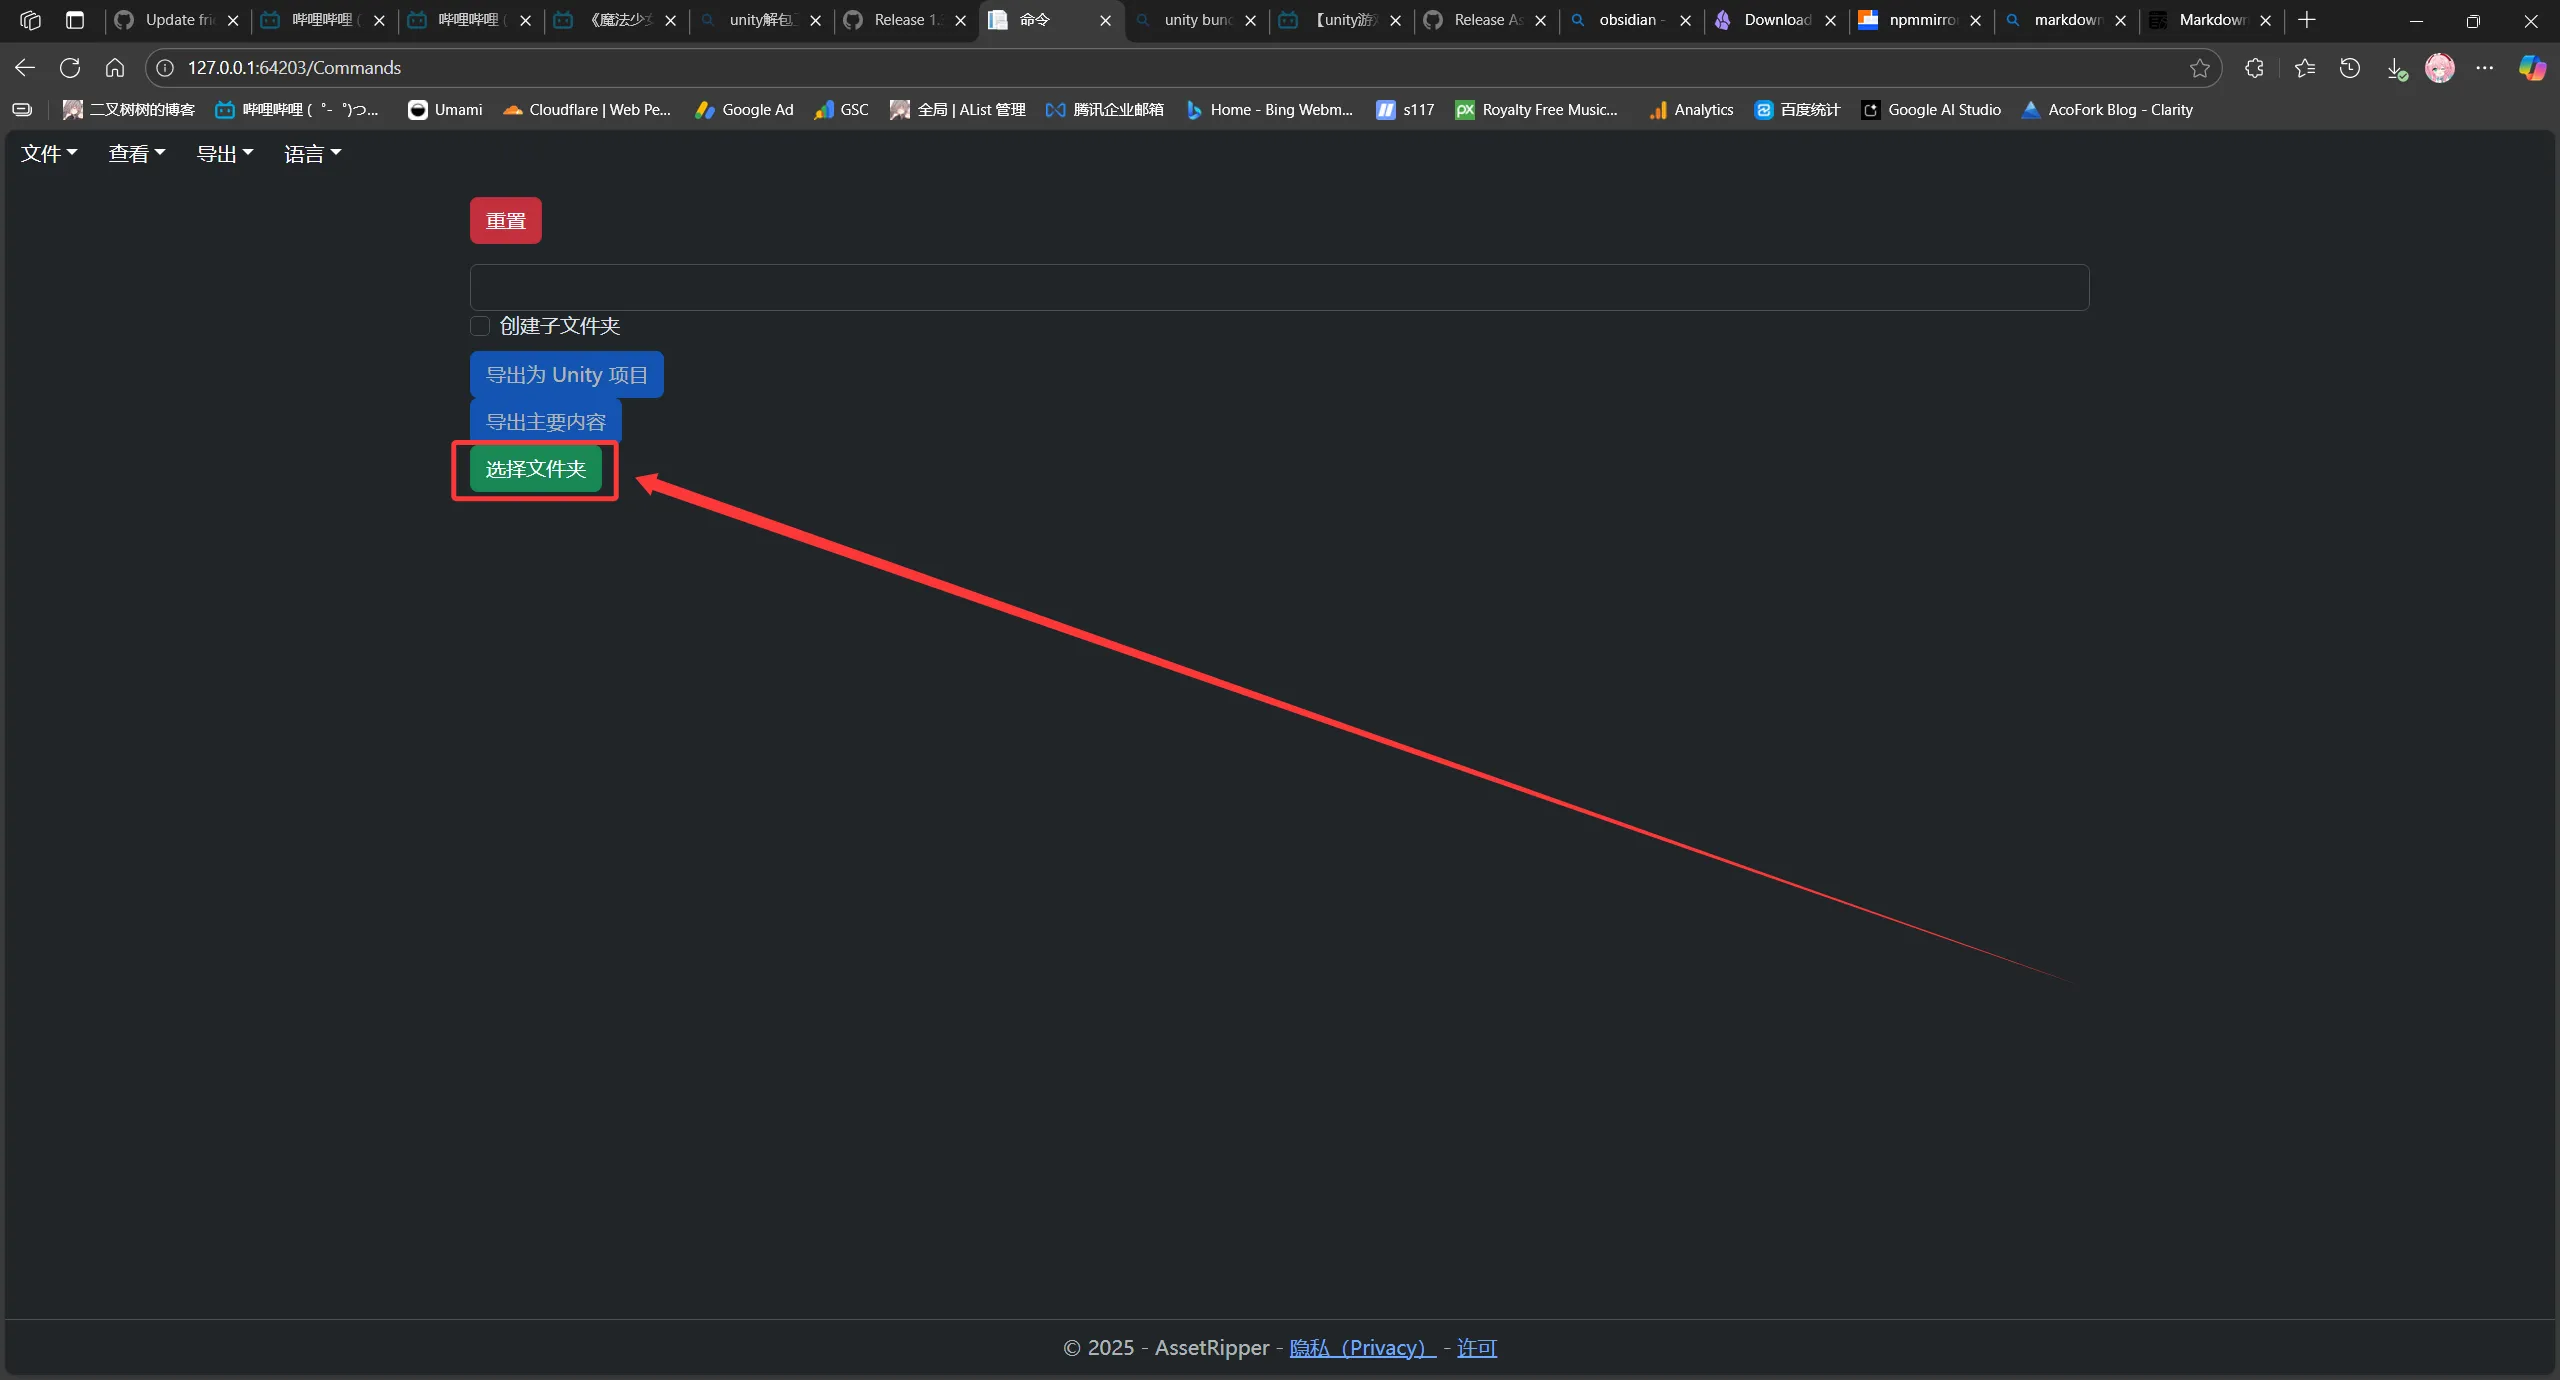
Task: Expand the 导出 dropdown menu
Action: click(224, 154)
